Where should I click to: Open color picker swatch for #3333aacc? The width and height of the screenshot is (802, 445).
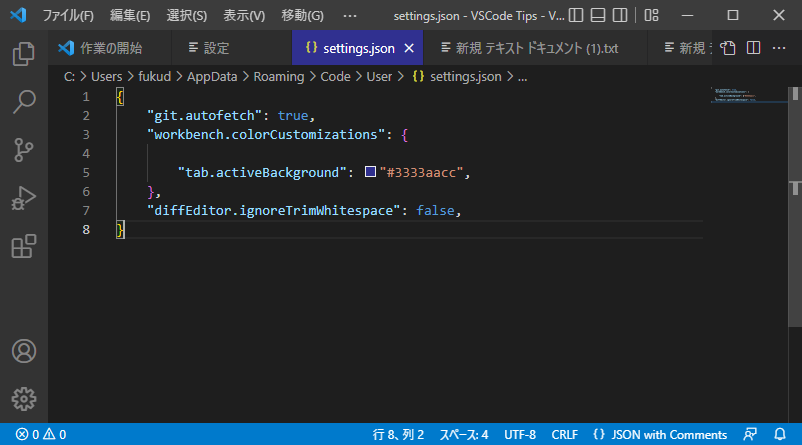pos(370,172)
